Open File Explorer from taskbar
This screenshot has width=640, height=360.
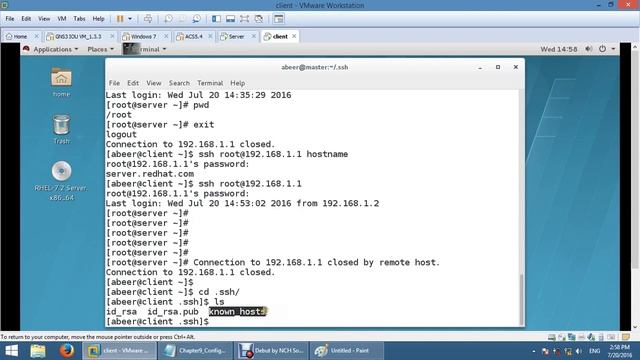(38, 351)
